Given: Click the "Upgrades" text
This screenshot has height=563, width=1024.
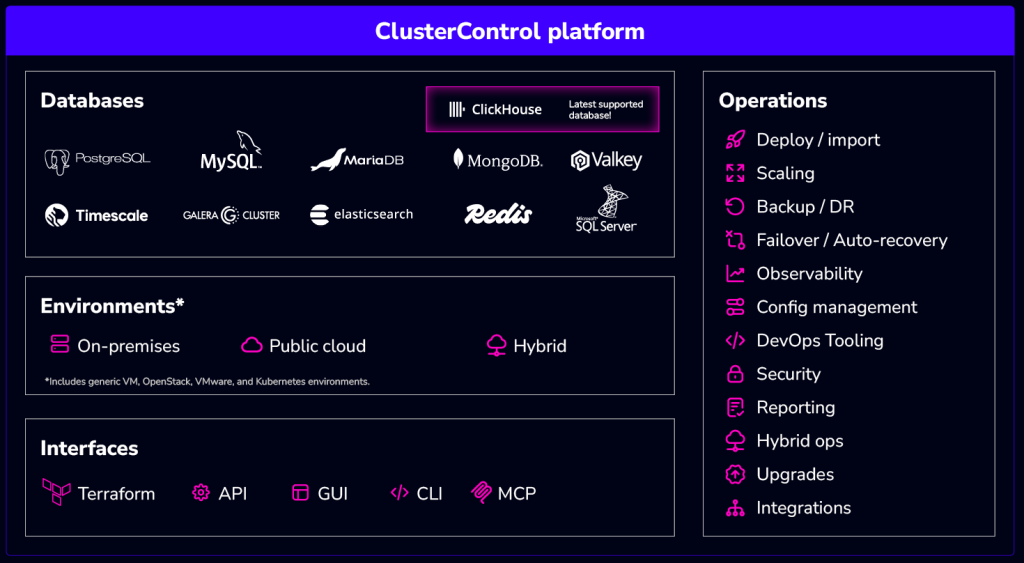Looking at the screenshot, I should click(795, 474).
